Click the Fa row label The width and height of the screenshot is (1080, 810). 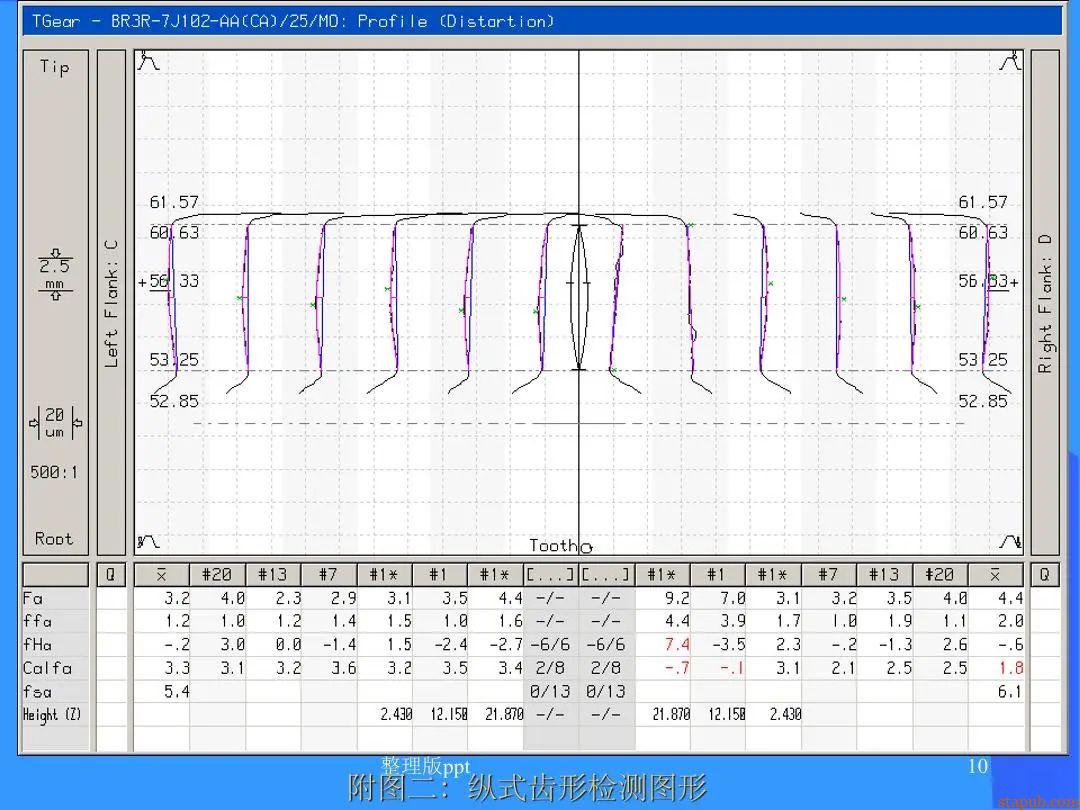click(33, 599)
